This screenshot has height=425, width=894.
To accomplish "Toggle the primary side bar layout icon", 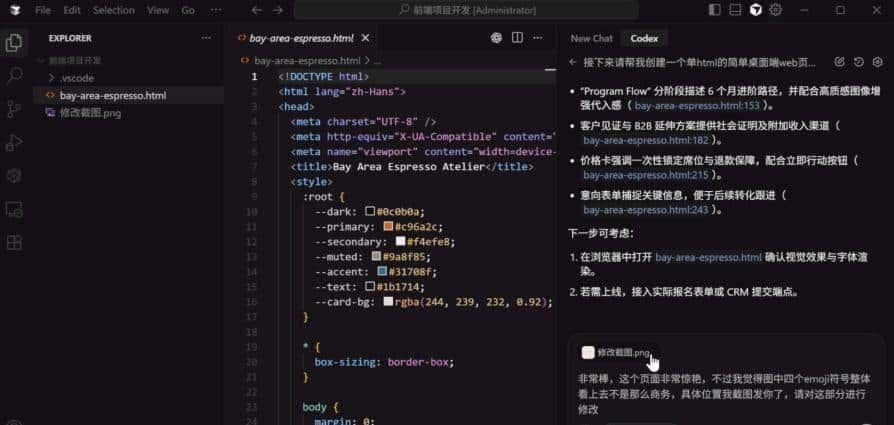I will 714,10.
